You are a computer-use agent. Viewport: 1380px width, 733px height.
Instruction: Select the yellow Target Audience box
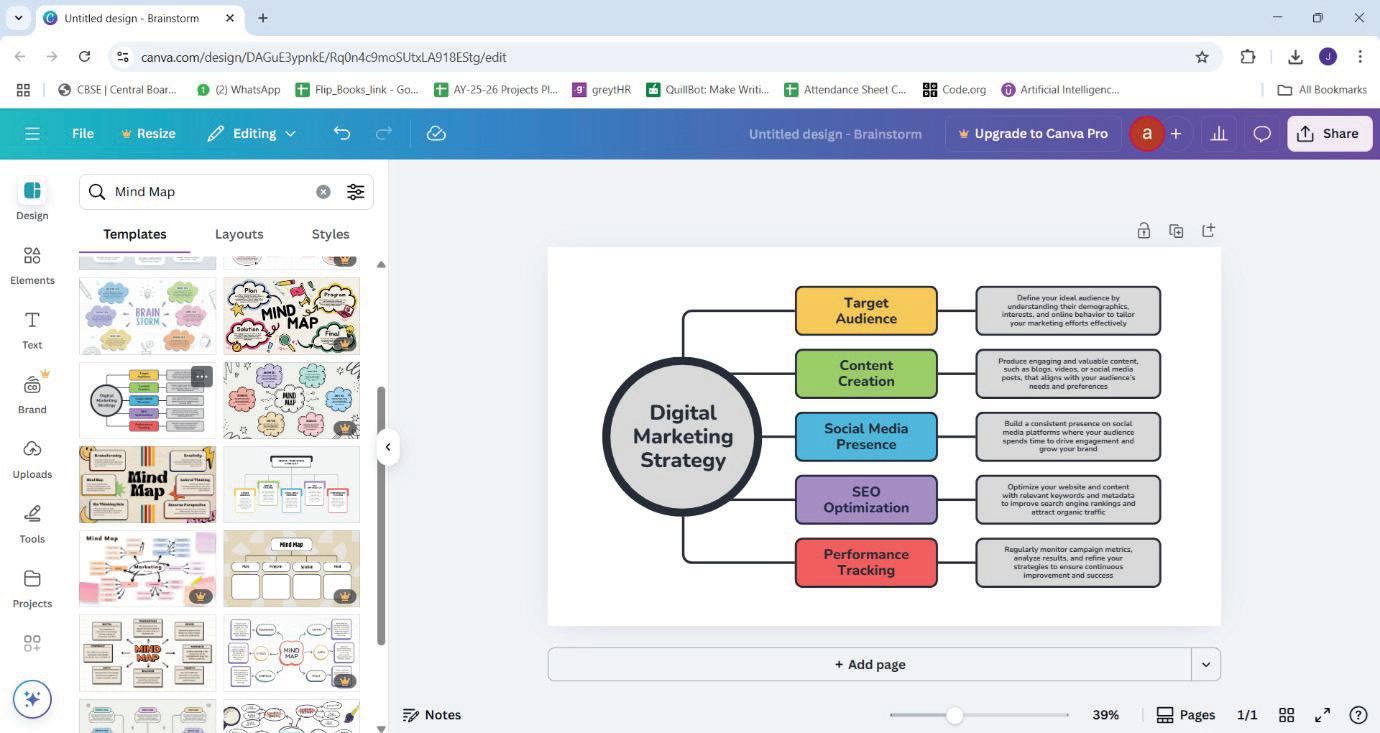tap(866, 311)
